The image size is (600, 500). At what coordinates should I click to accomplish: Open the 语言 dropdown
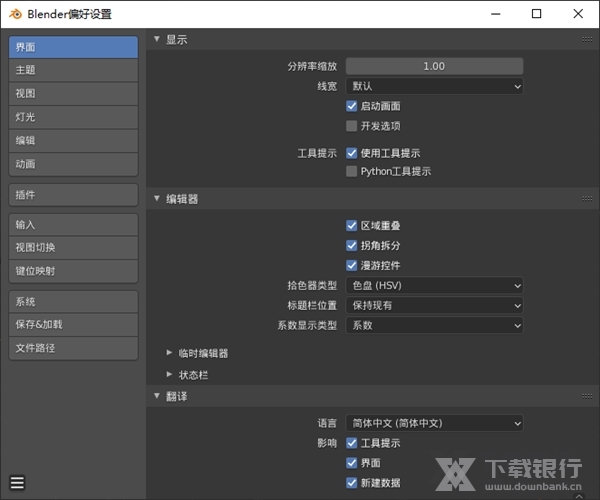tap(434, 423)
